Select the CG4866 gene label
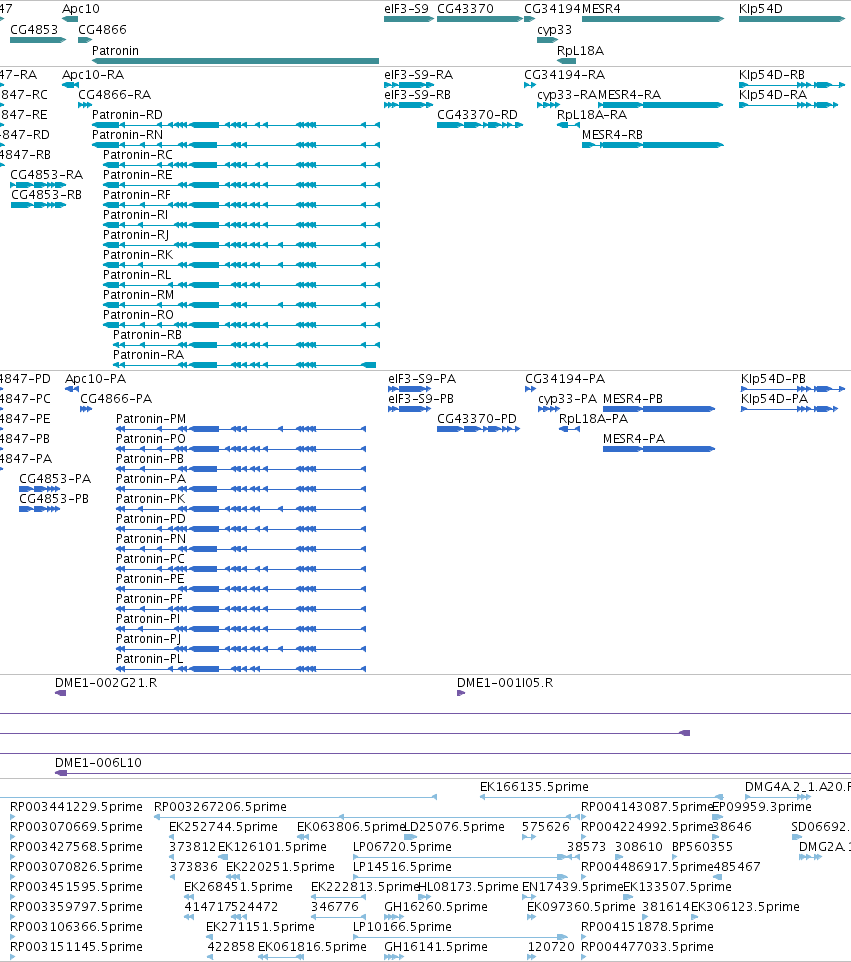Image resolution: width=851 pixels, height=962 pixels. (x=102, y=29)
